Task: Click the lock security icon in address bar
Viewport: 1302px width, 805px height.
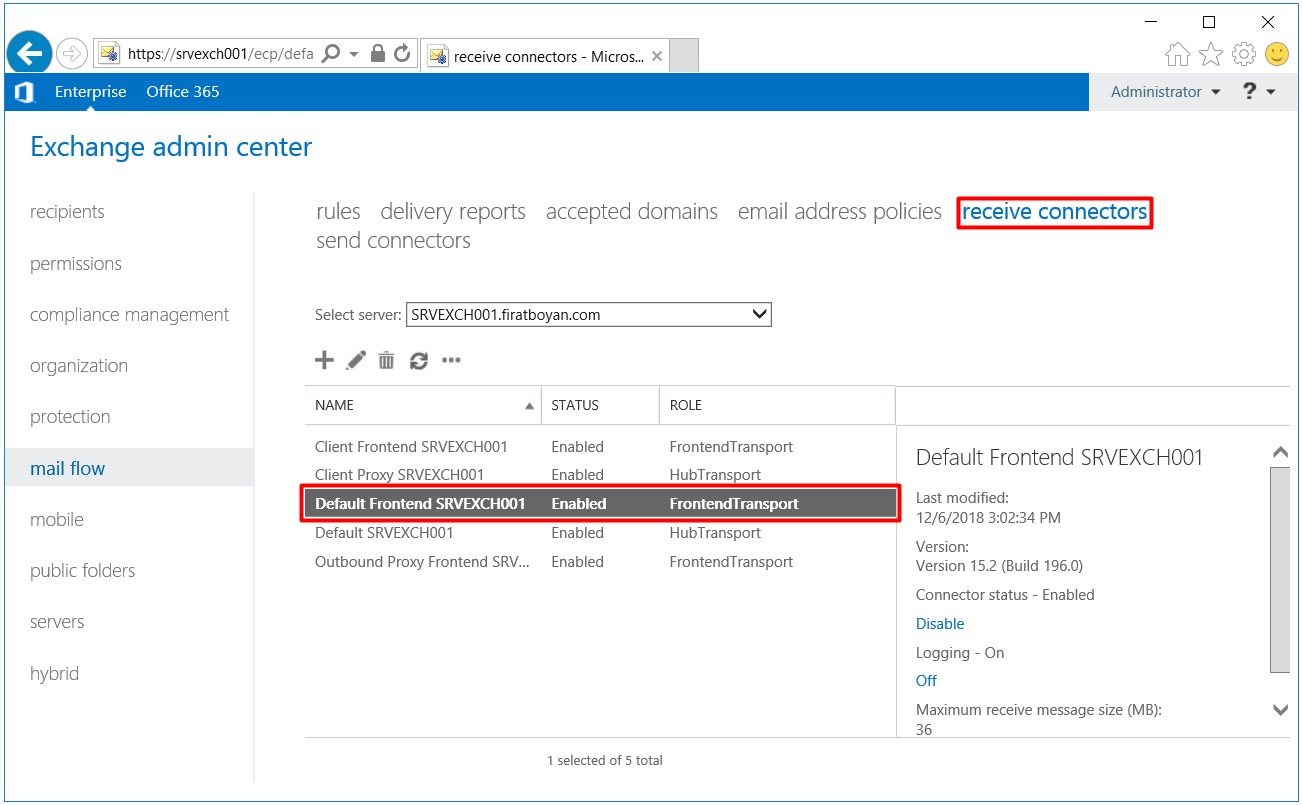Action: [x=378, y=54]
